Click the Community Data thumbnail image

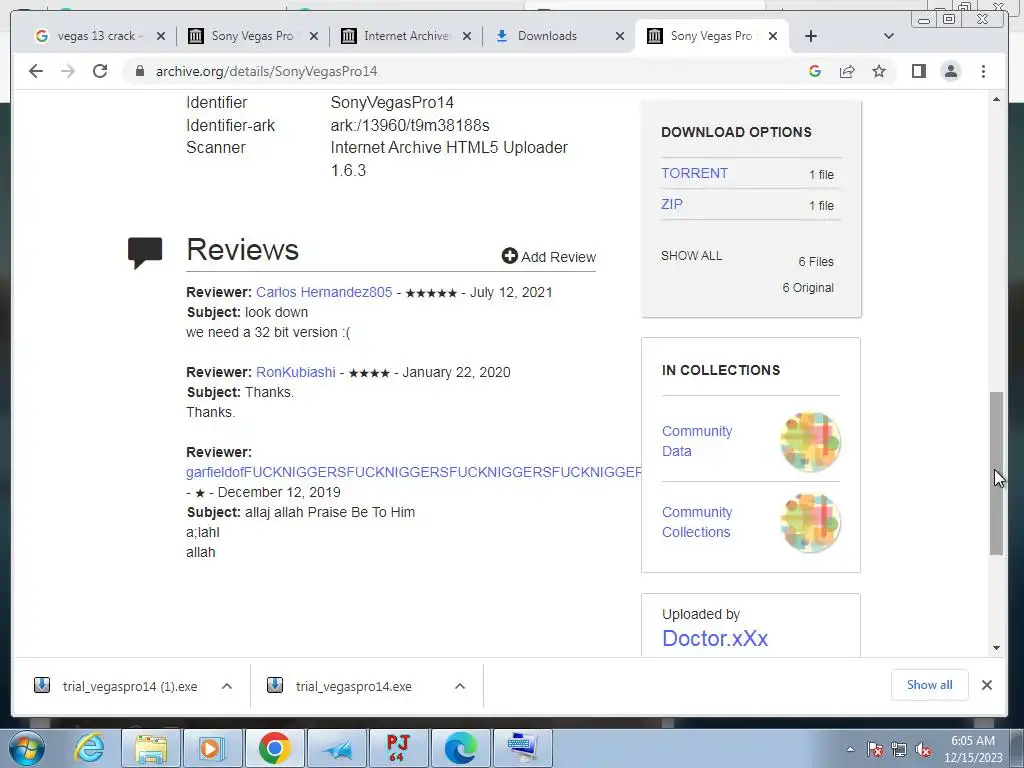(x=810, y=441)
